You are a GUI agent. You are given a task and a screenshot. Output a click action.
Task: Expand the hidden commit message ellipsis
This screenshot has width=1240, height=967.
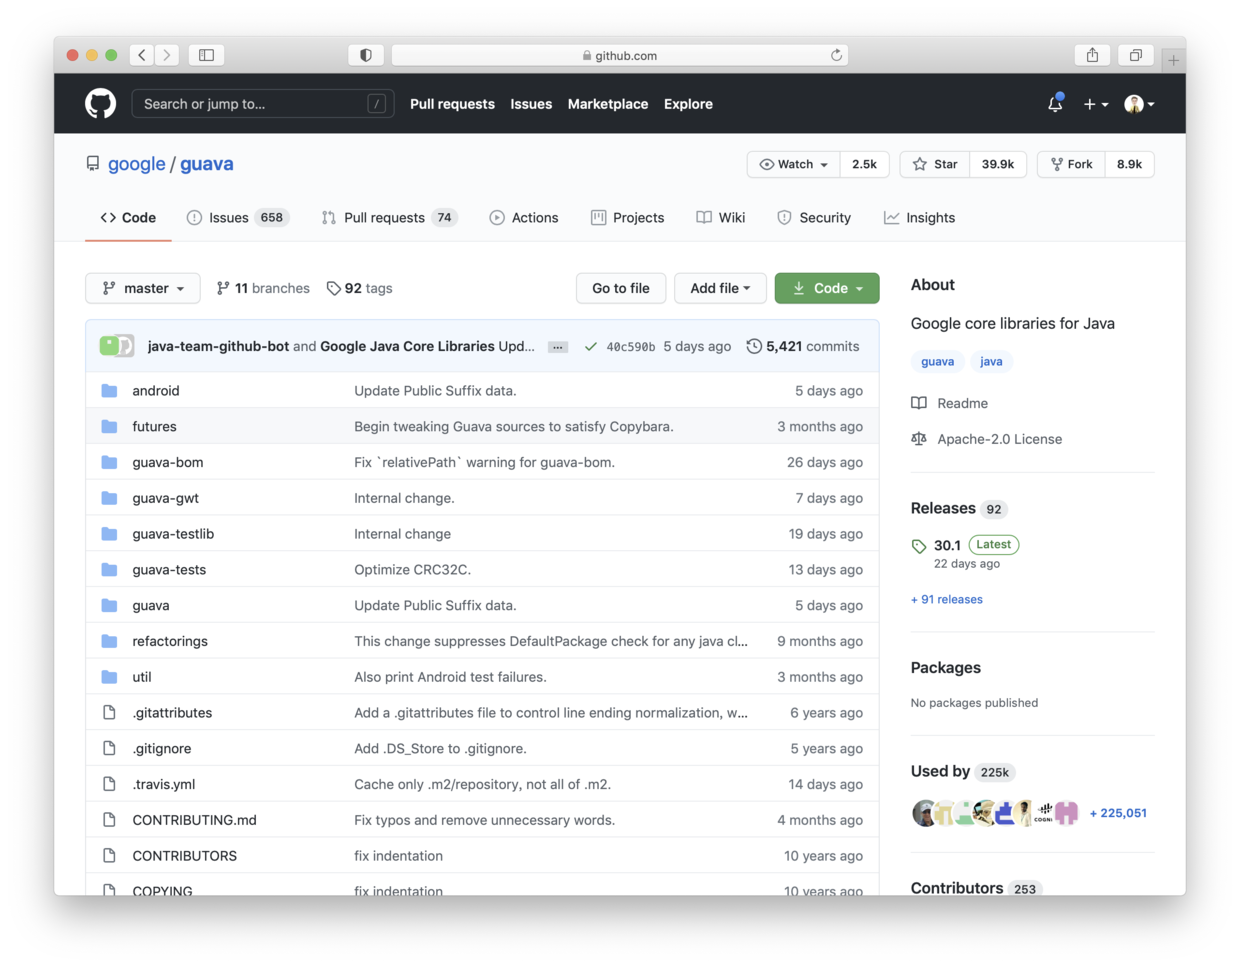click(x=558, y=347)
